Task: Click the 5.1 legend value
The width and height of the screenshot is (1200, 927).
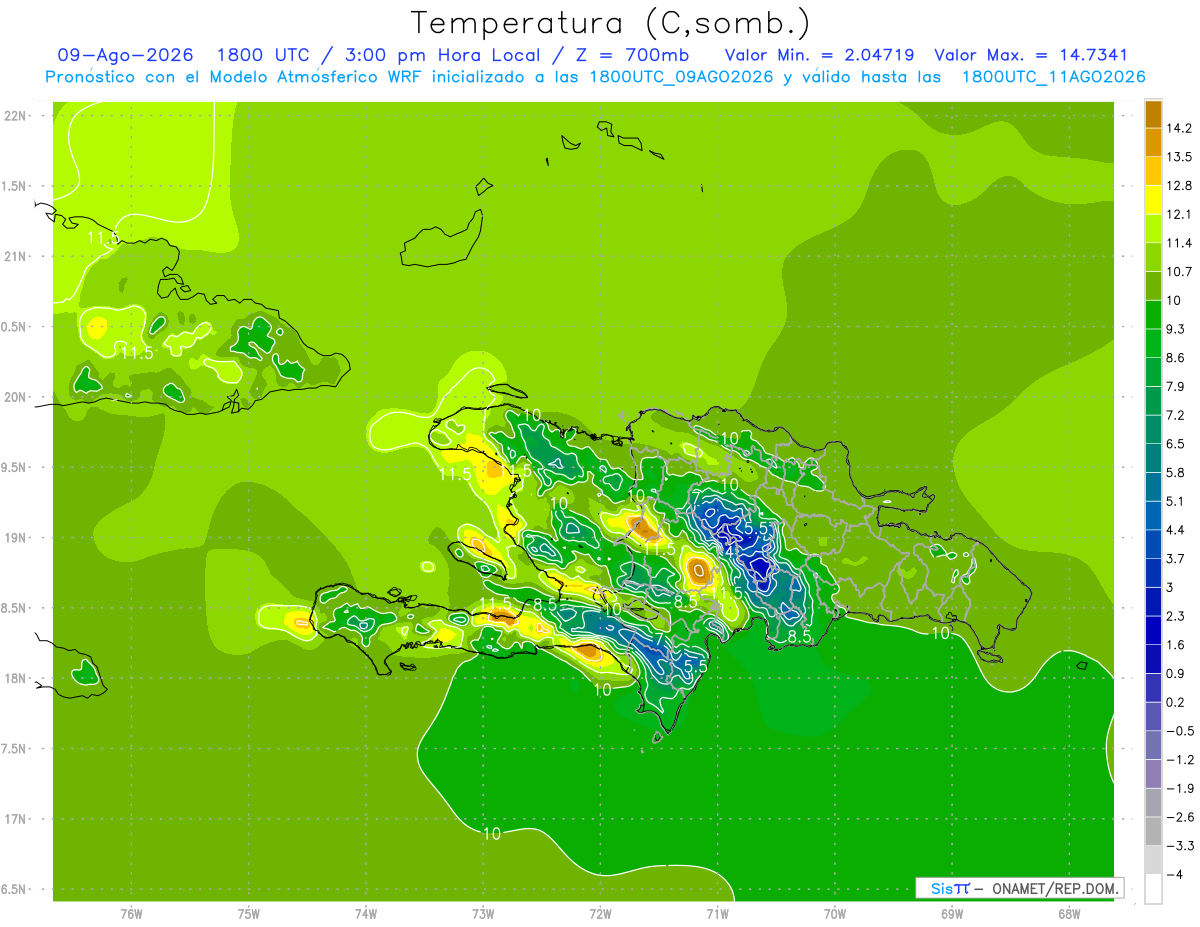Action: (x=1176, y=501)
